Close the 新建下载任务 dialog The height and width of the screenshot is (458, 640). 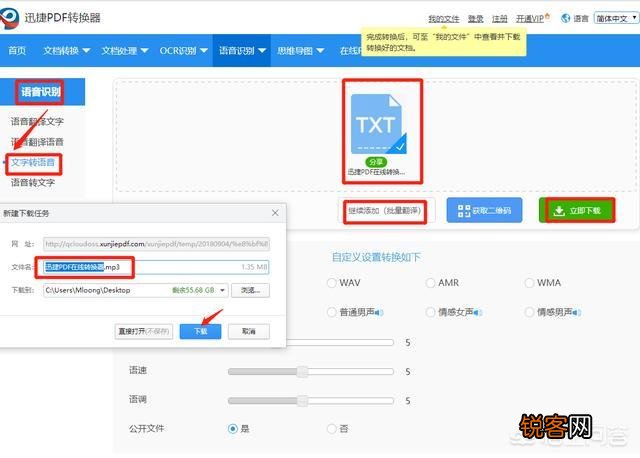pyautogui.click(x=275, y=213)
